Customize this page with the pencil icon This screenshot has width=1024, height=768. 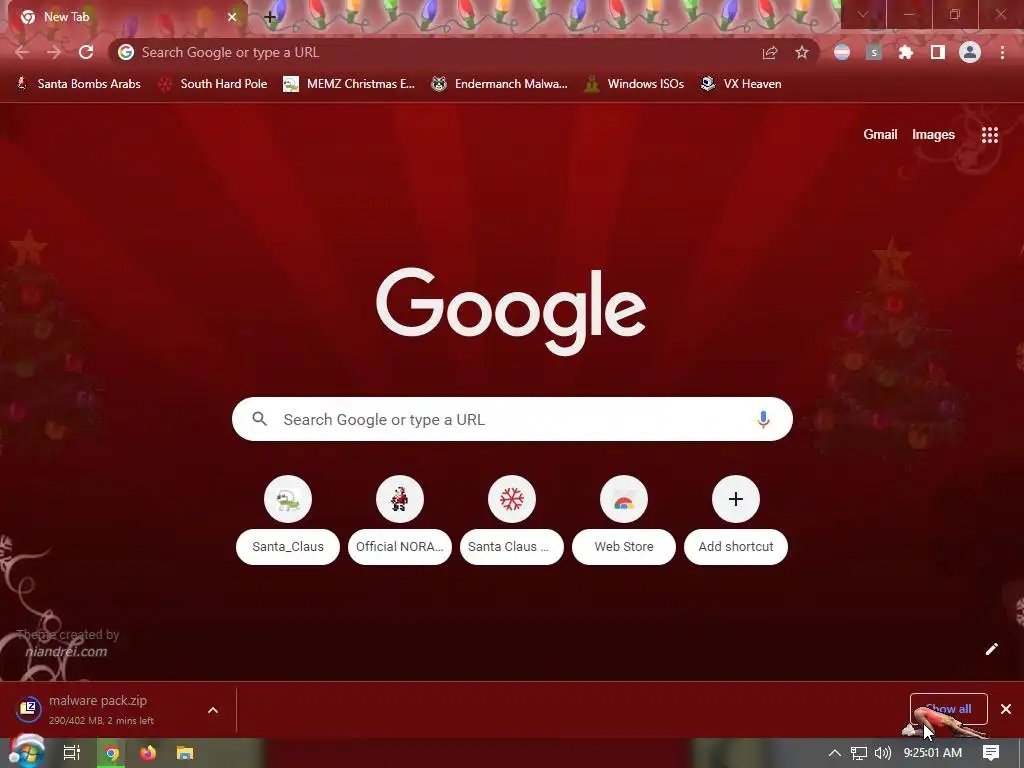991,648
